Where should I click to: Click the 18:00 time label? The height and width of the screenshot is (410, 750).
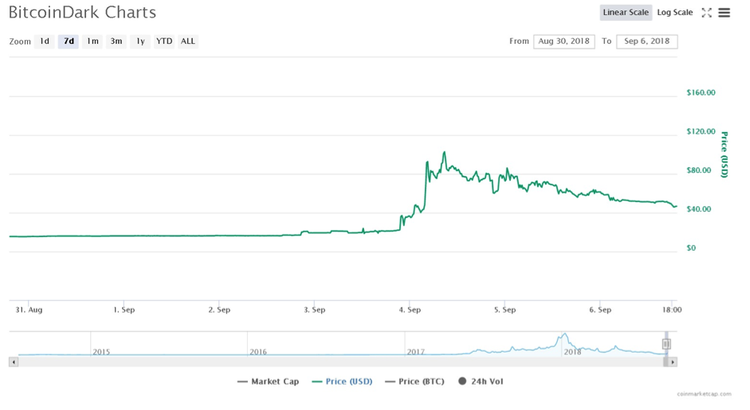(x=672, y=310)
